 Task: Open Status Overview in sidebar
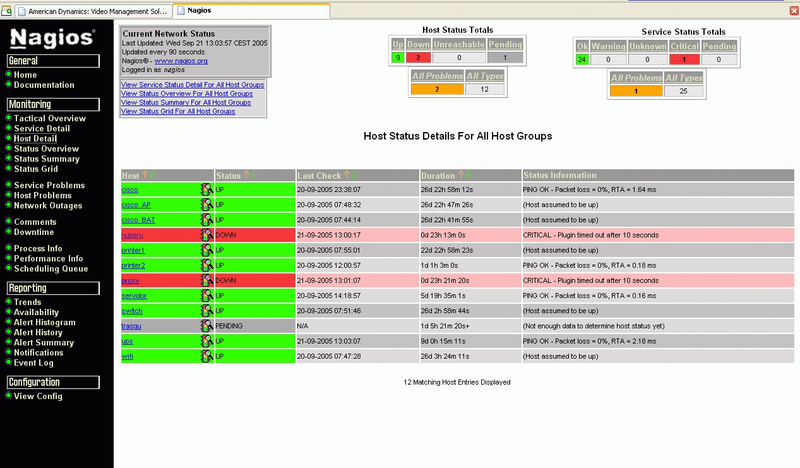(46, 149)
